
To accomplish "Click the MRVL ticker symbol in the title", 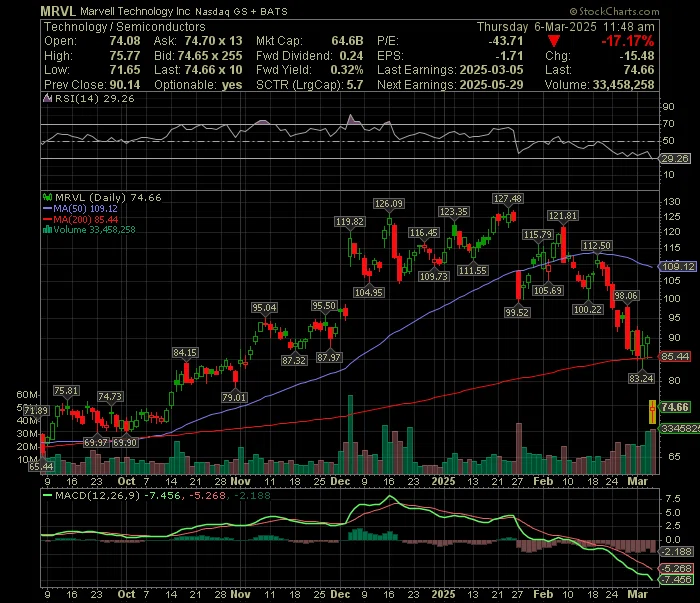I will tap(58, 11).
